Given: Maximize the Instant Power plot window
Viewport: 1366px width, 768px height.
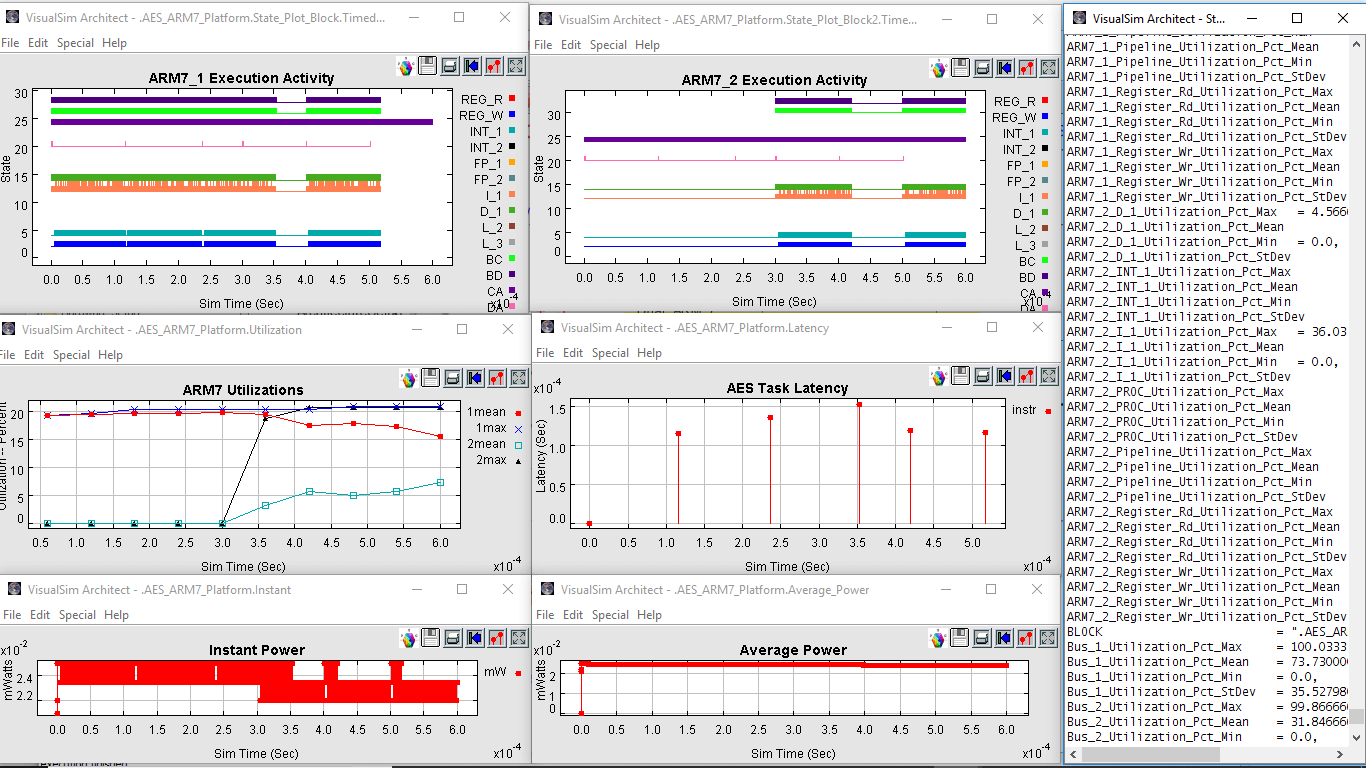Looking at the screenshot, I should (459, 589).
